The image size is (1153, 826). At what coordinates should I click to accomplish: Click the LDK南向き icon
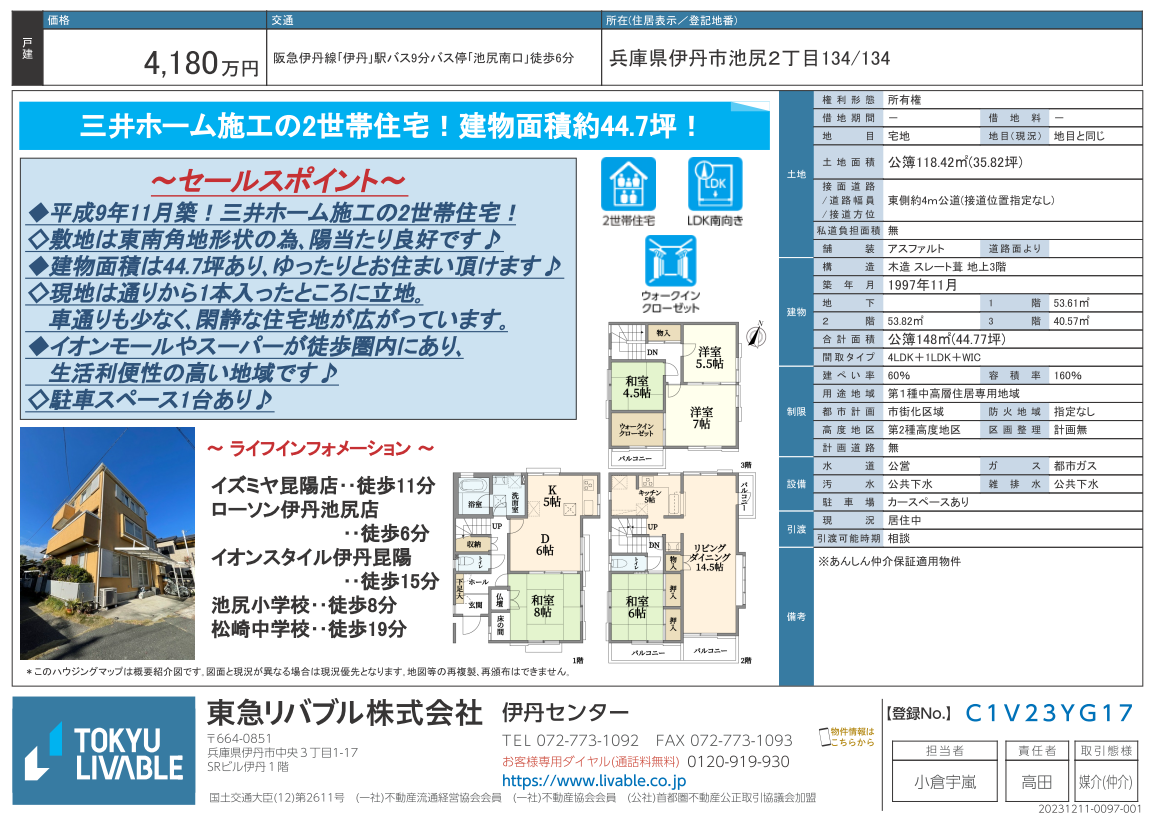tap(715, 184)
